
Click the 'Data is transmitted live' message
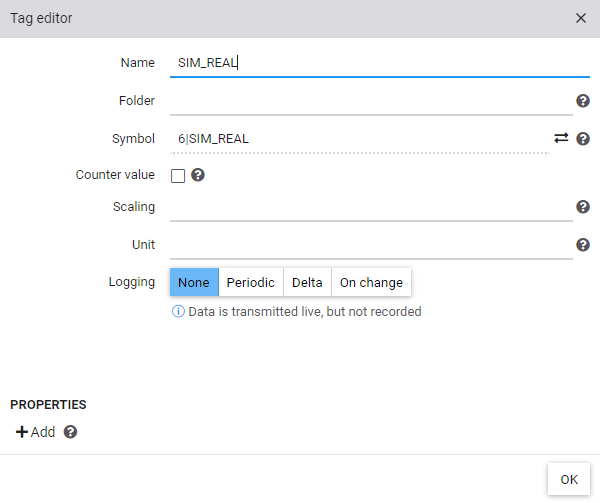pyautogui.click(x=305, y=312)
